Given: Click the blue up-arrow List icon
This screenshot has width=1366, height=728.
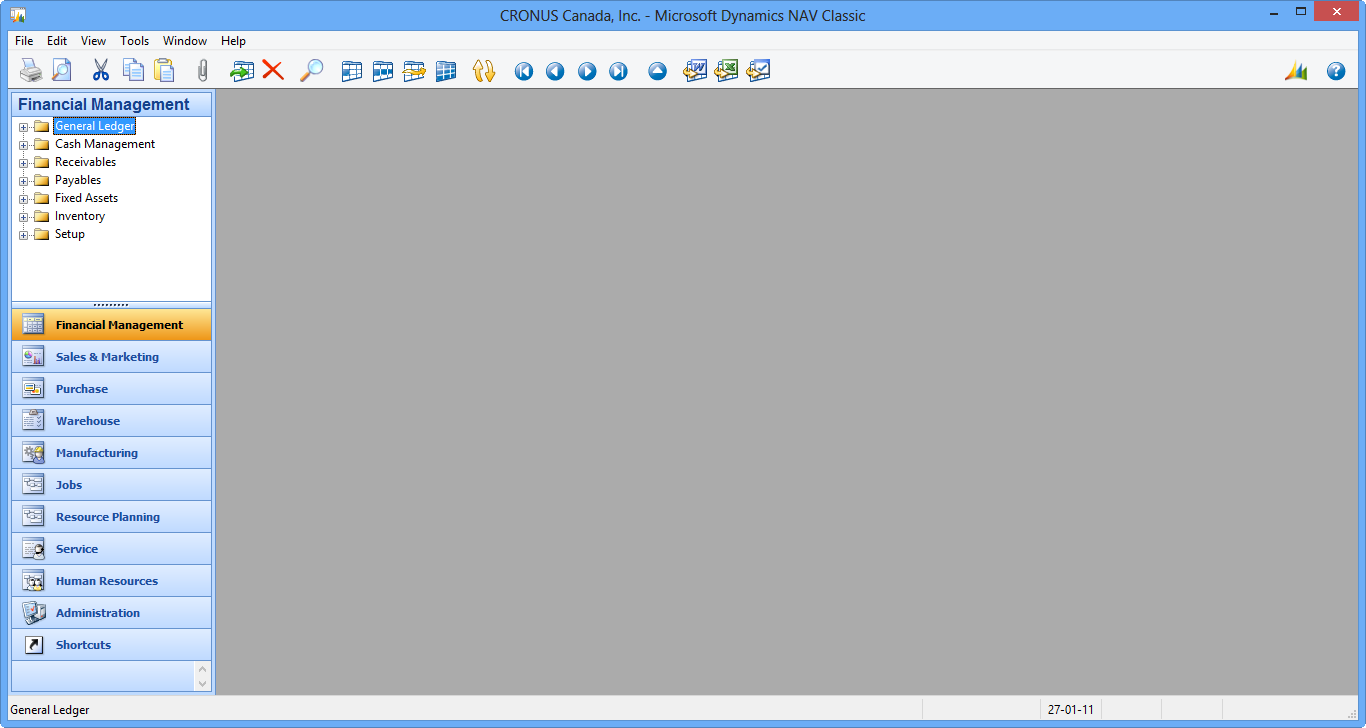Looking at the screenshot, I should (657, 71).
